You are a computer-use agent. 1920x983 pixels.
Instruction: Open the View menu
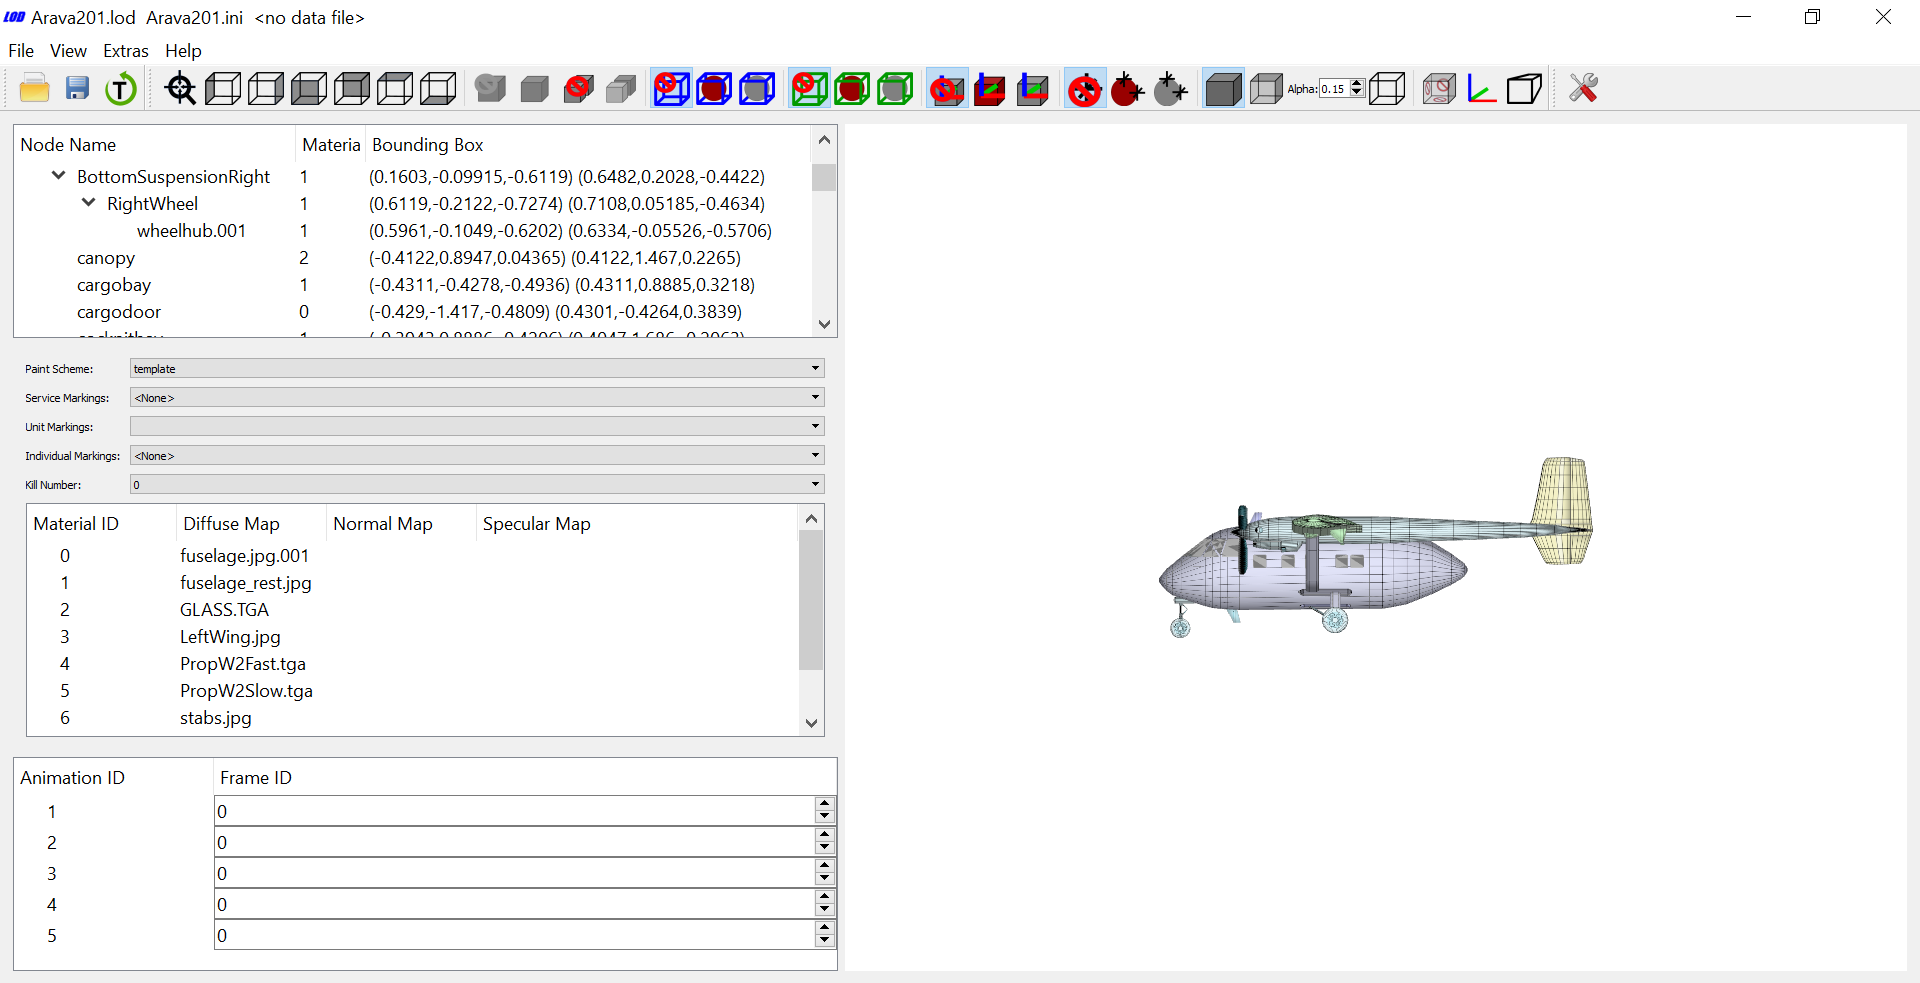pyautogui.click(x=68, y=51)
